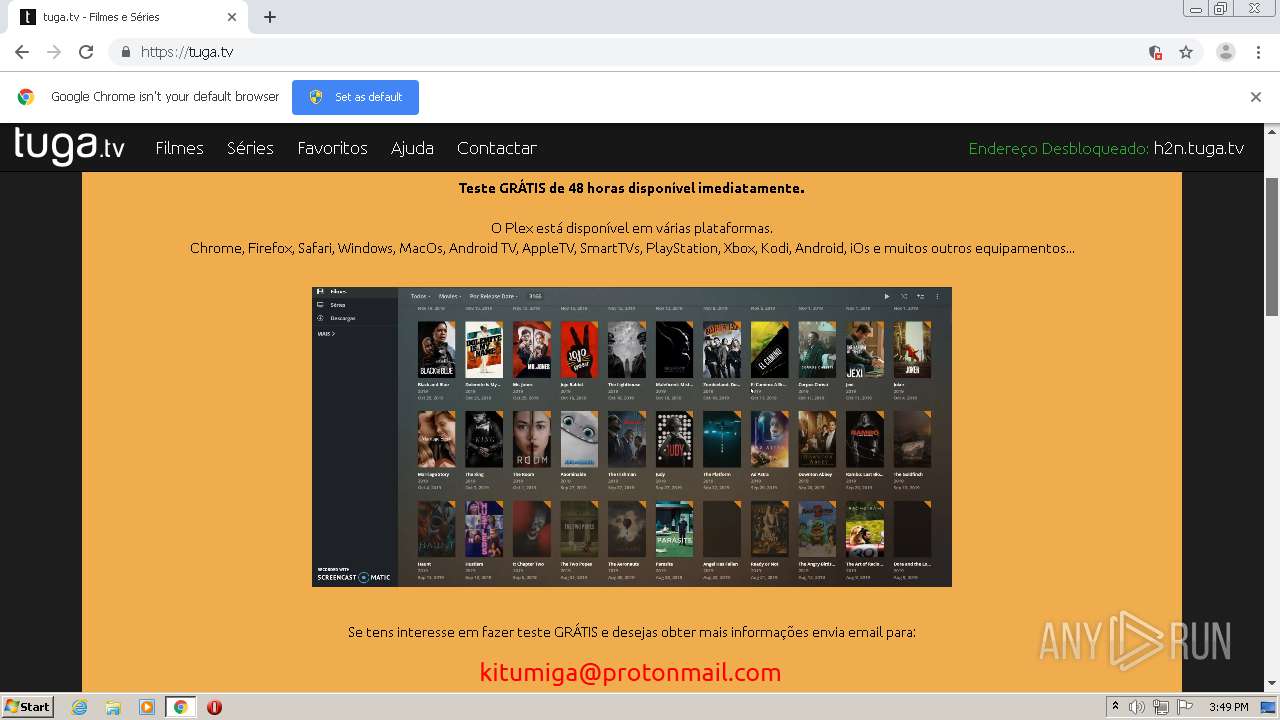The image size is (1280, 720).
Task: Open the Plex library screenshot image
Action: (x=632, y=437)
